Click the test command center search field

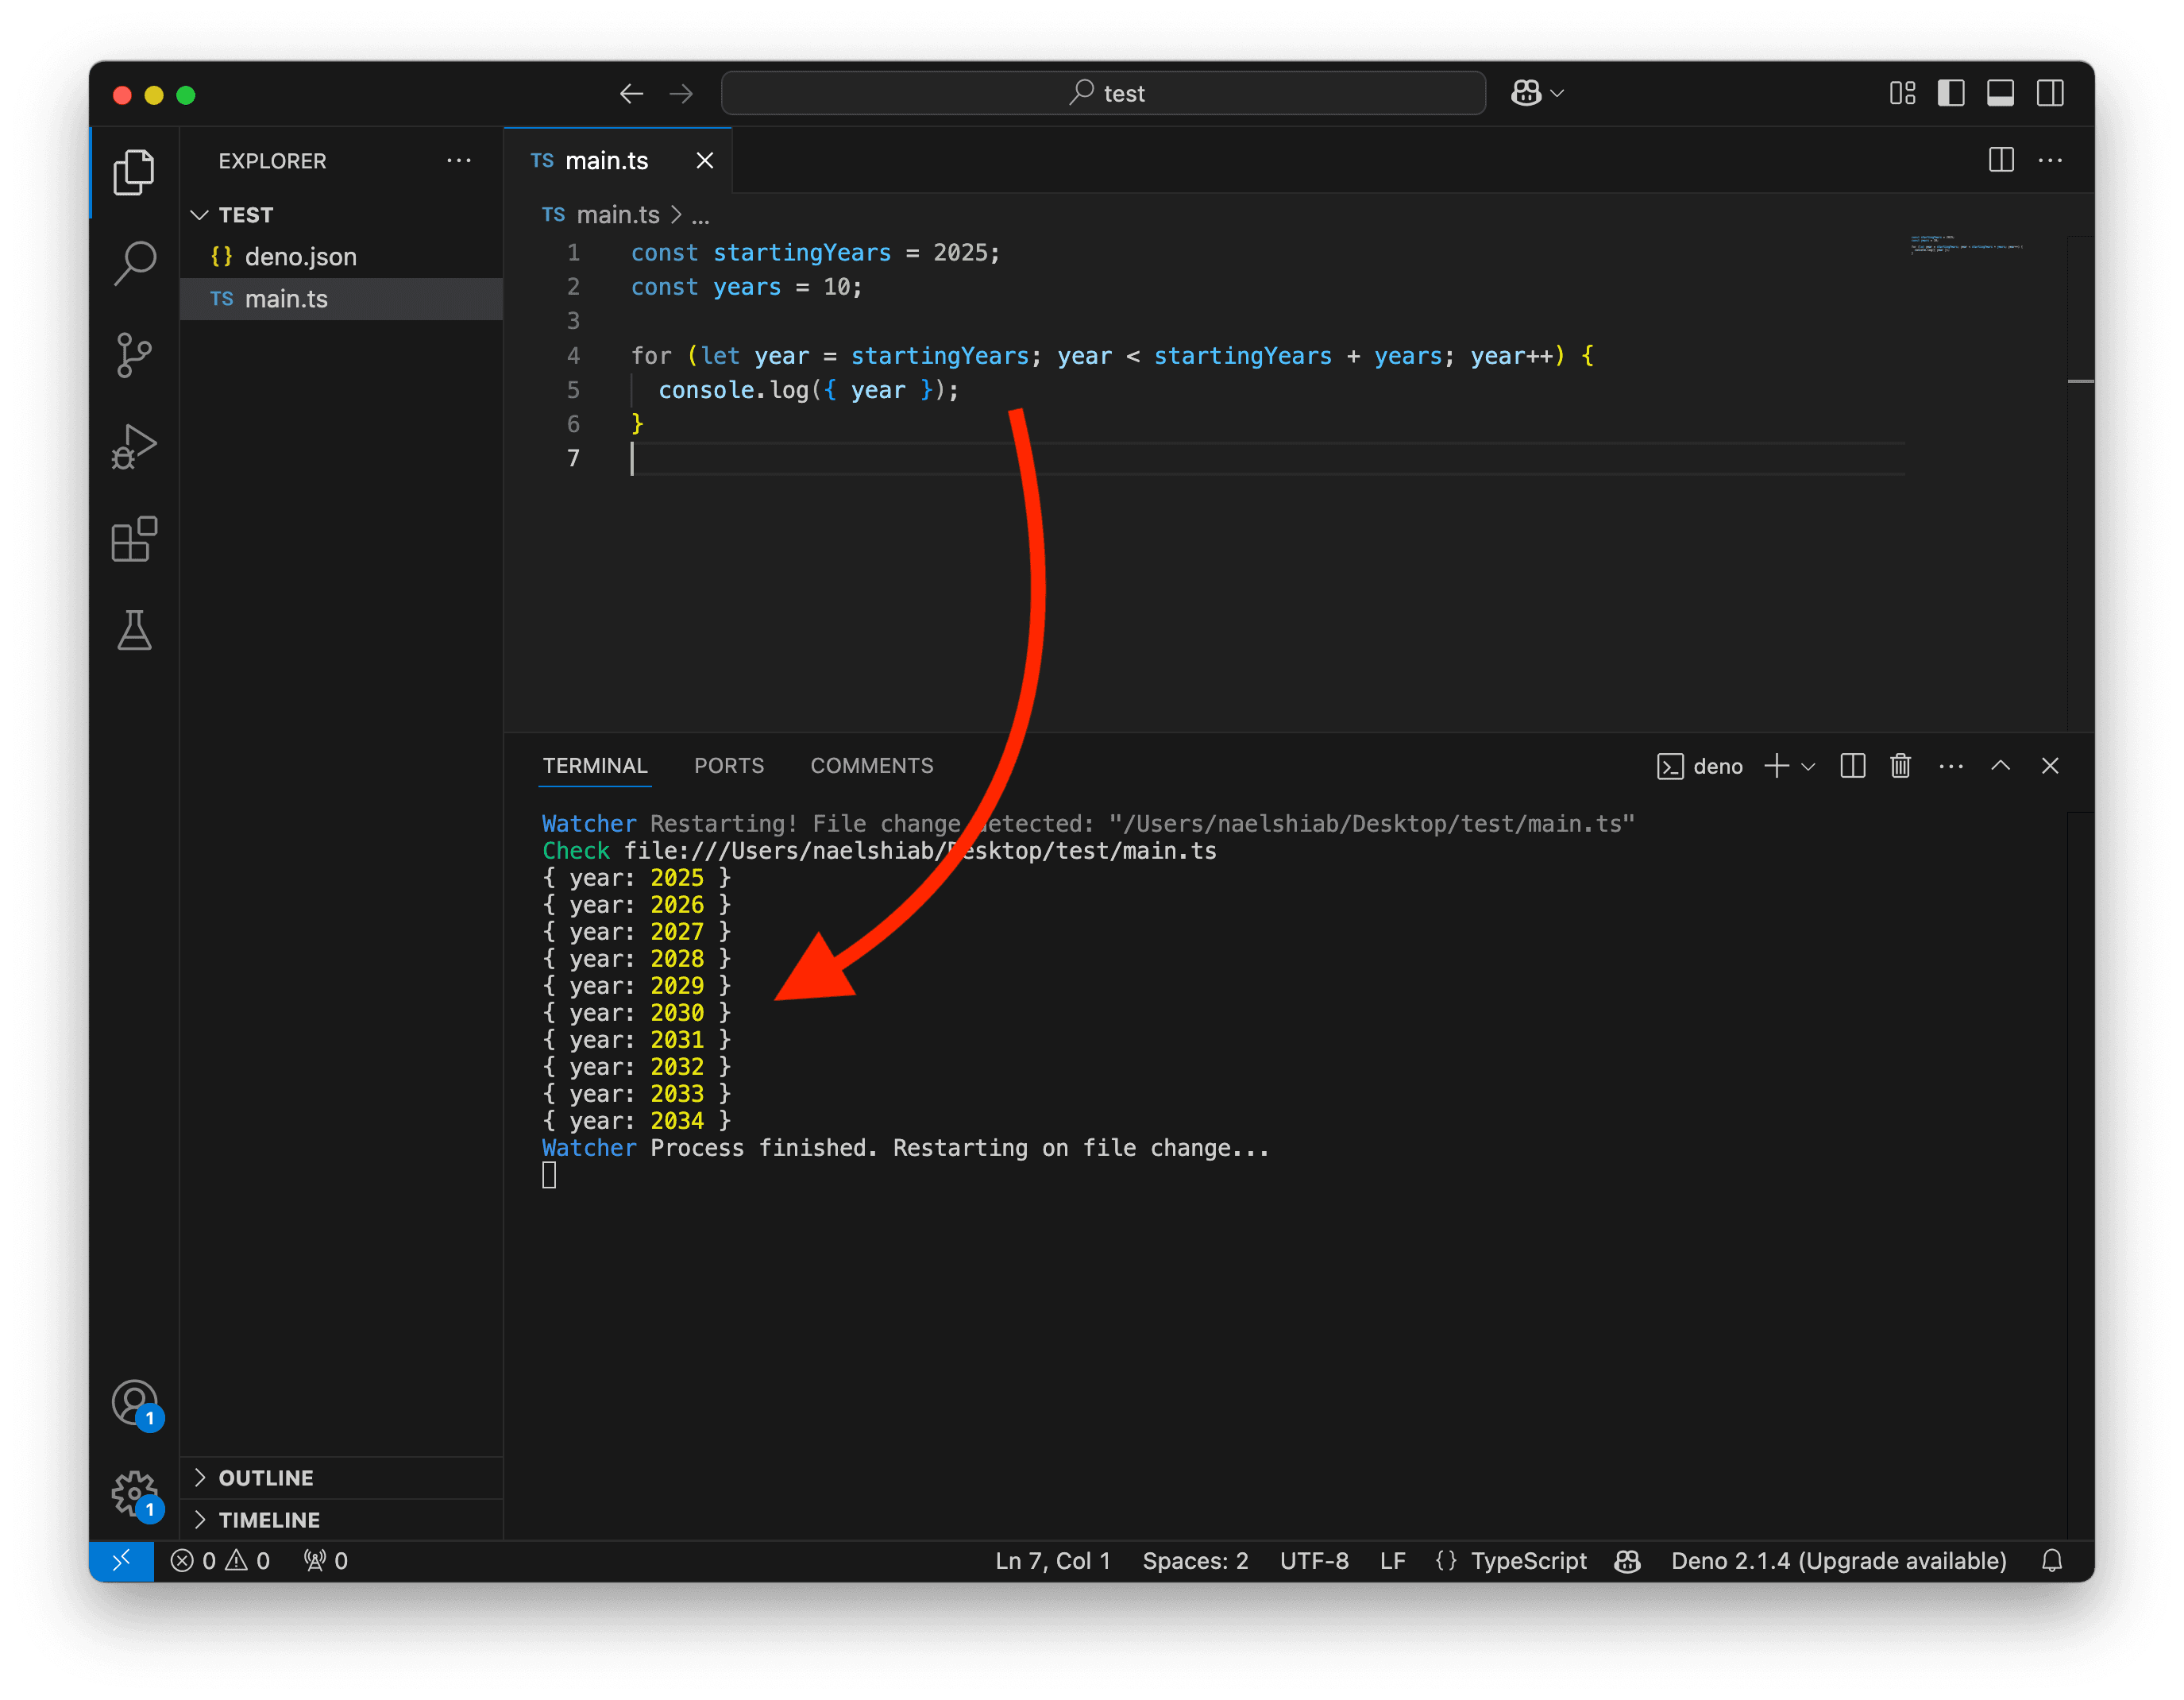click(1103, 93)
